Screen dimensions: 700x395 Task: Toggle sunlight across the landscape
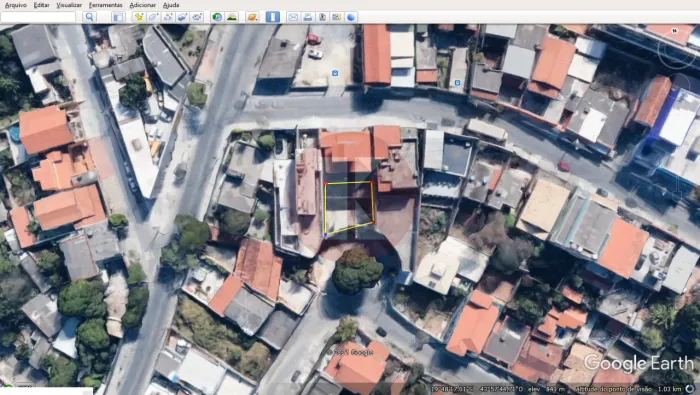[232, 17]
